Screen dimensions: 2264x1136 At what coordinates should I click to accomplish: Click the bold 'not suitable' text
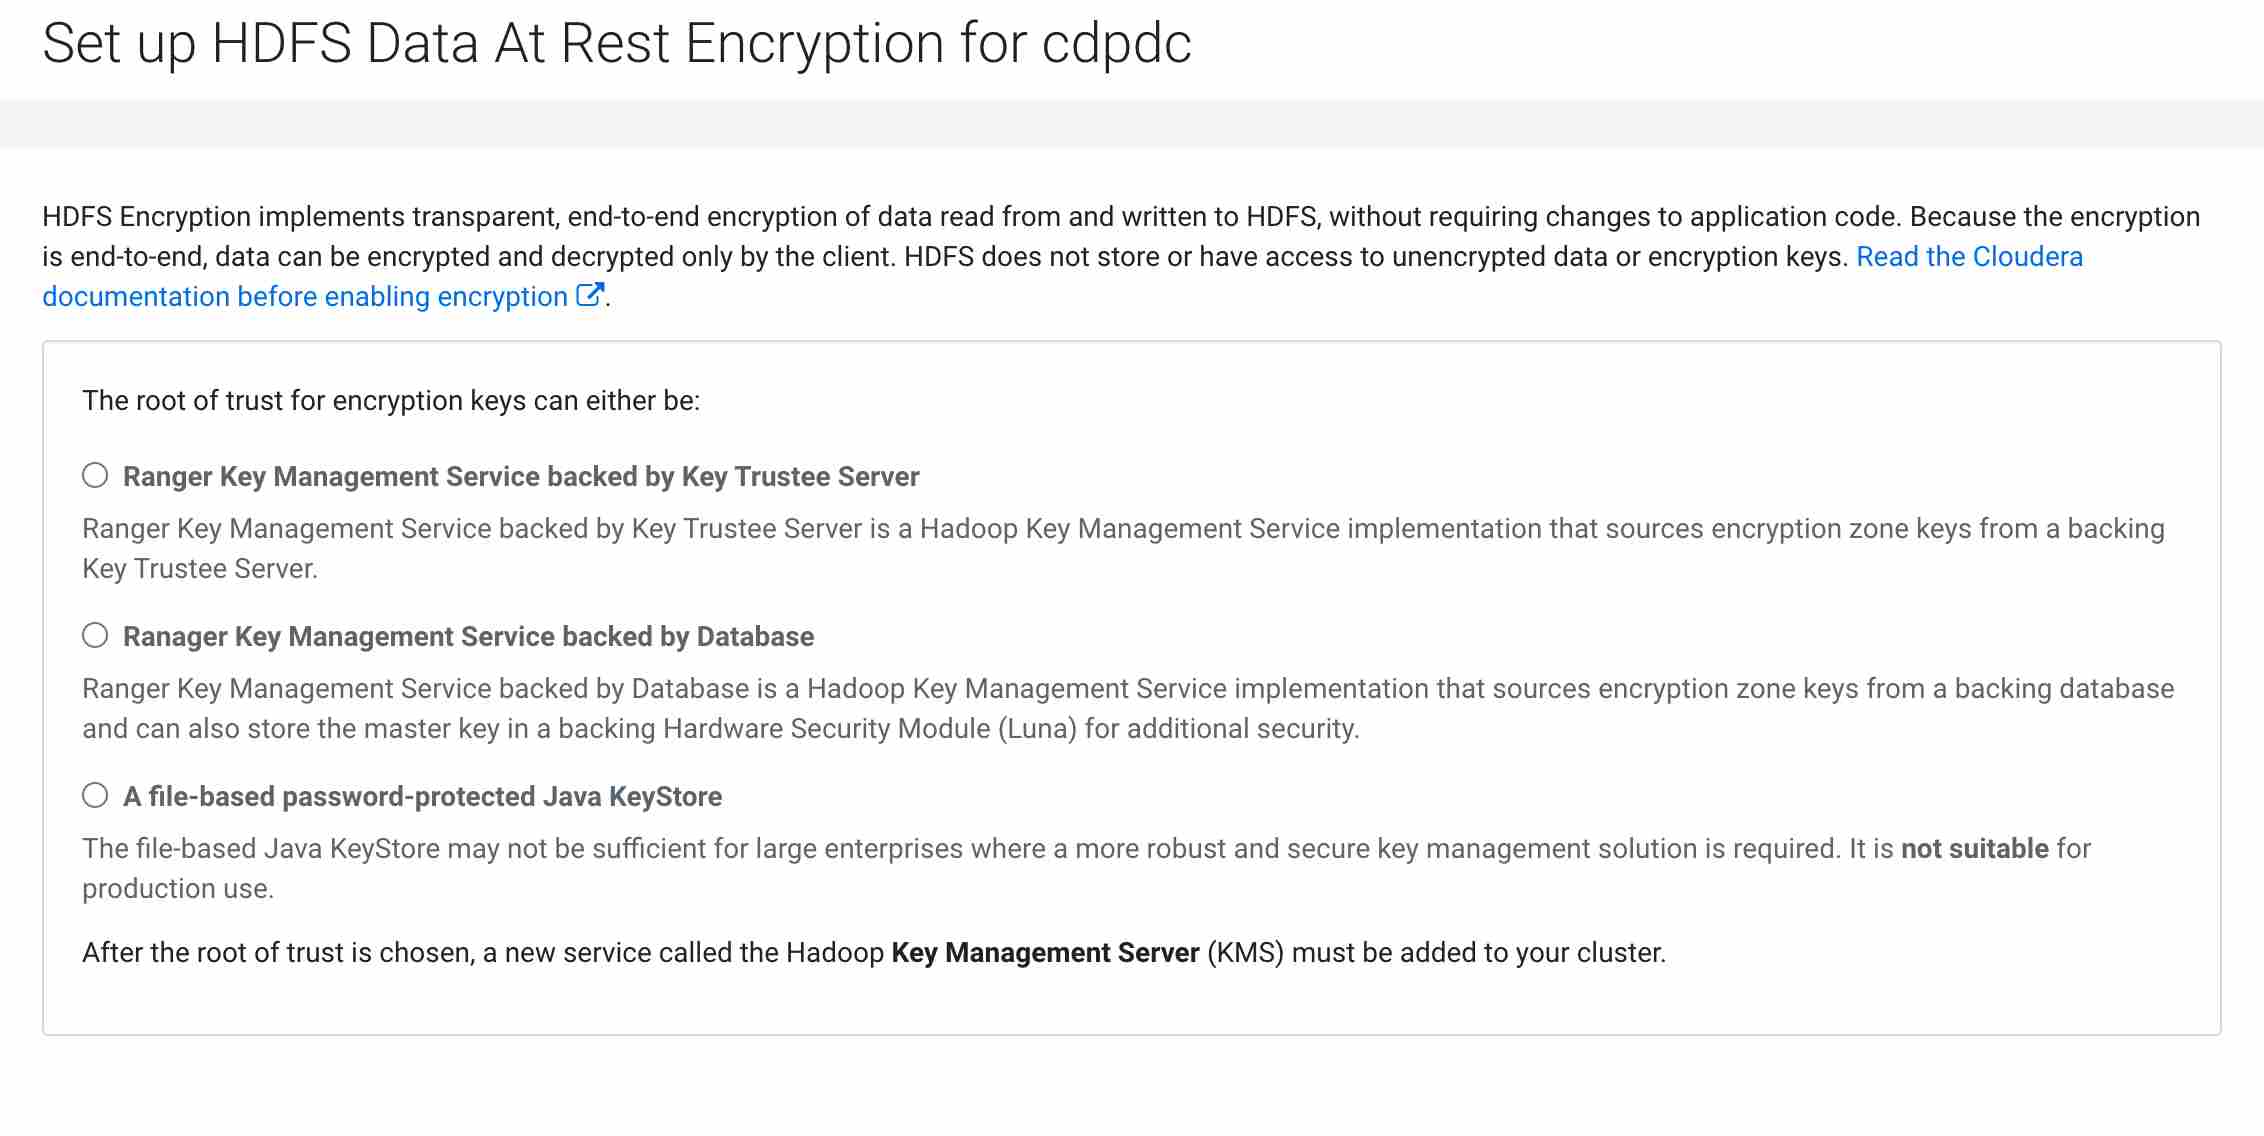(1974, 849)
